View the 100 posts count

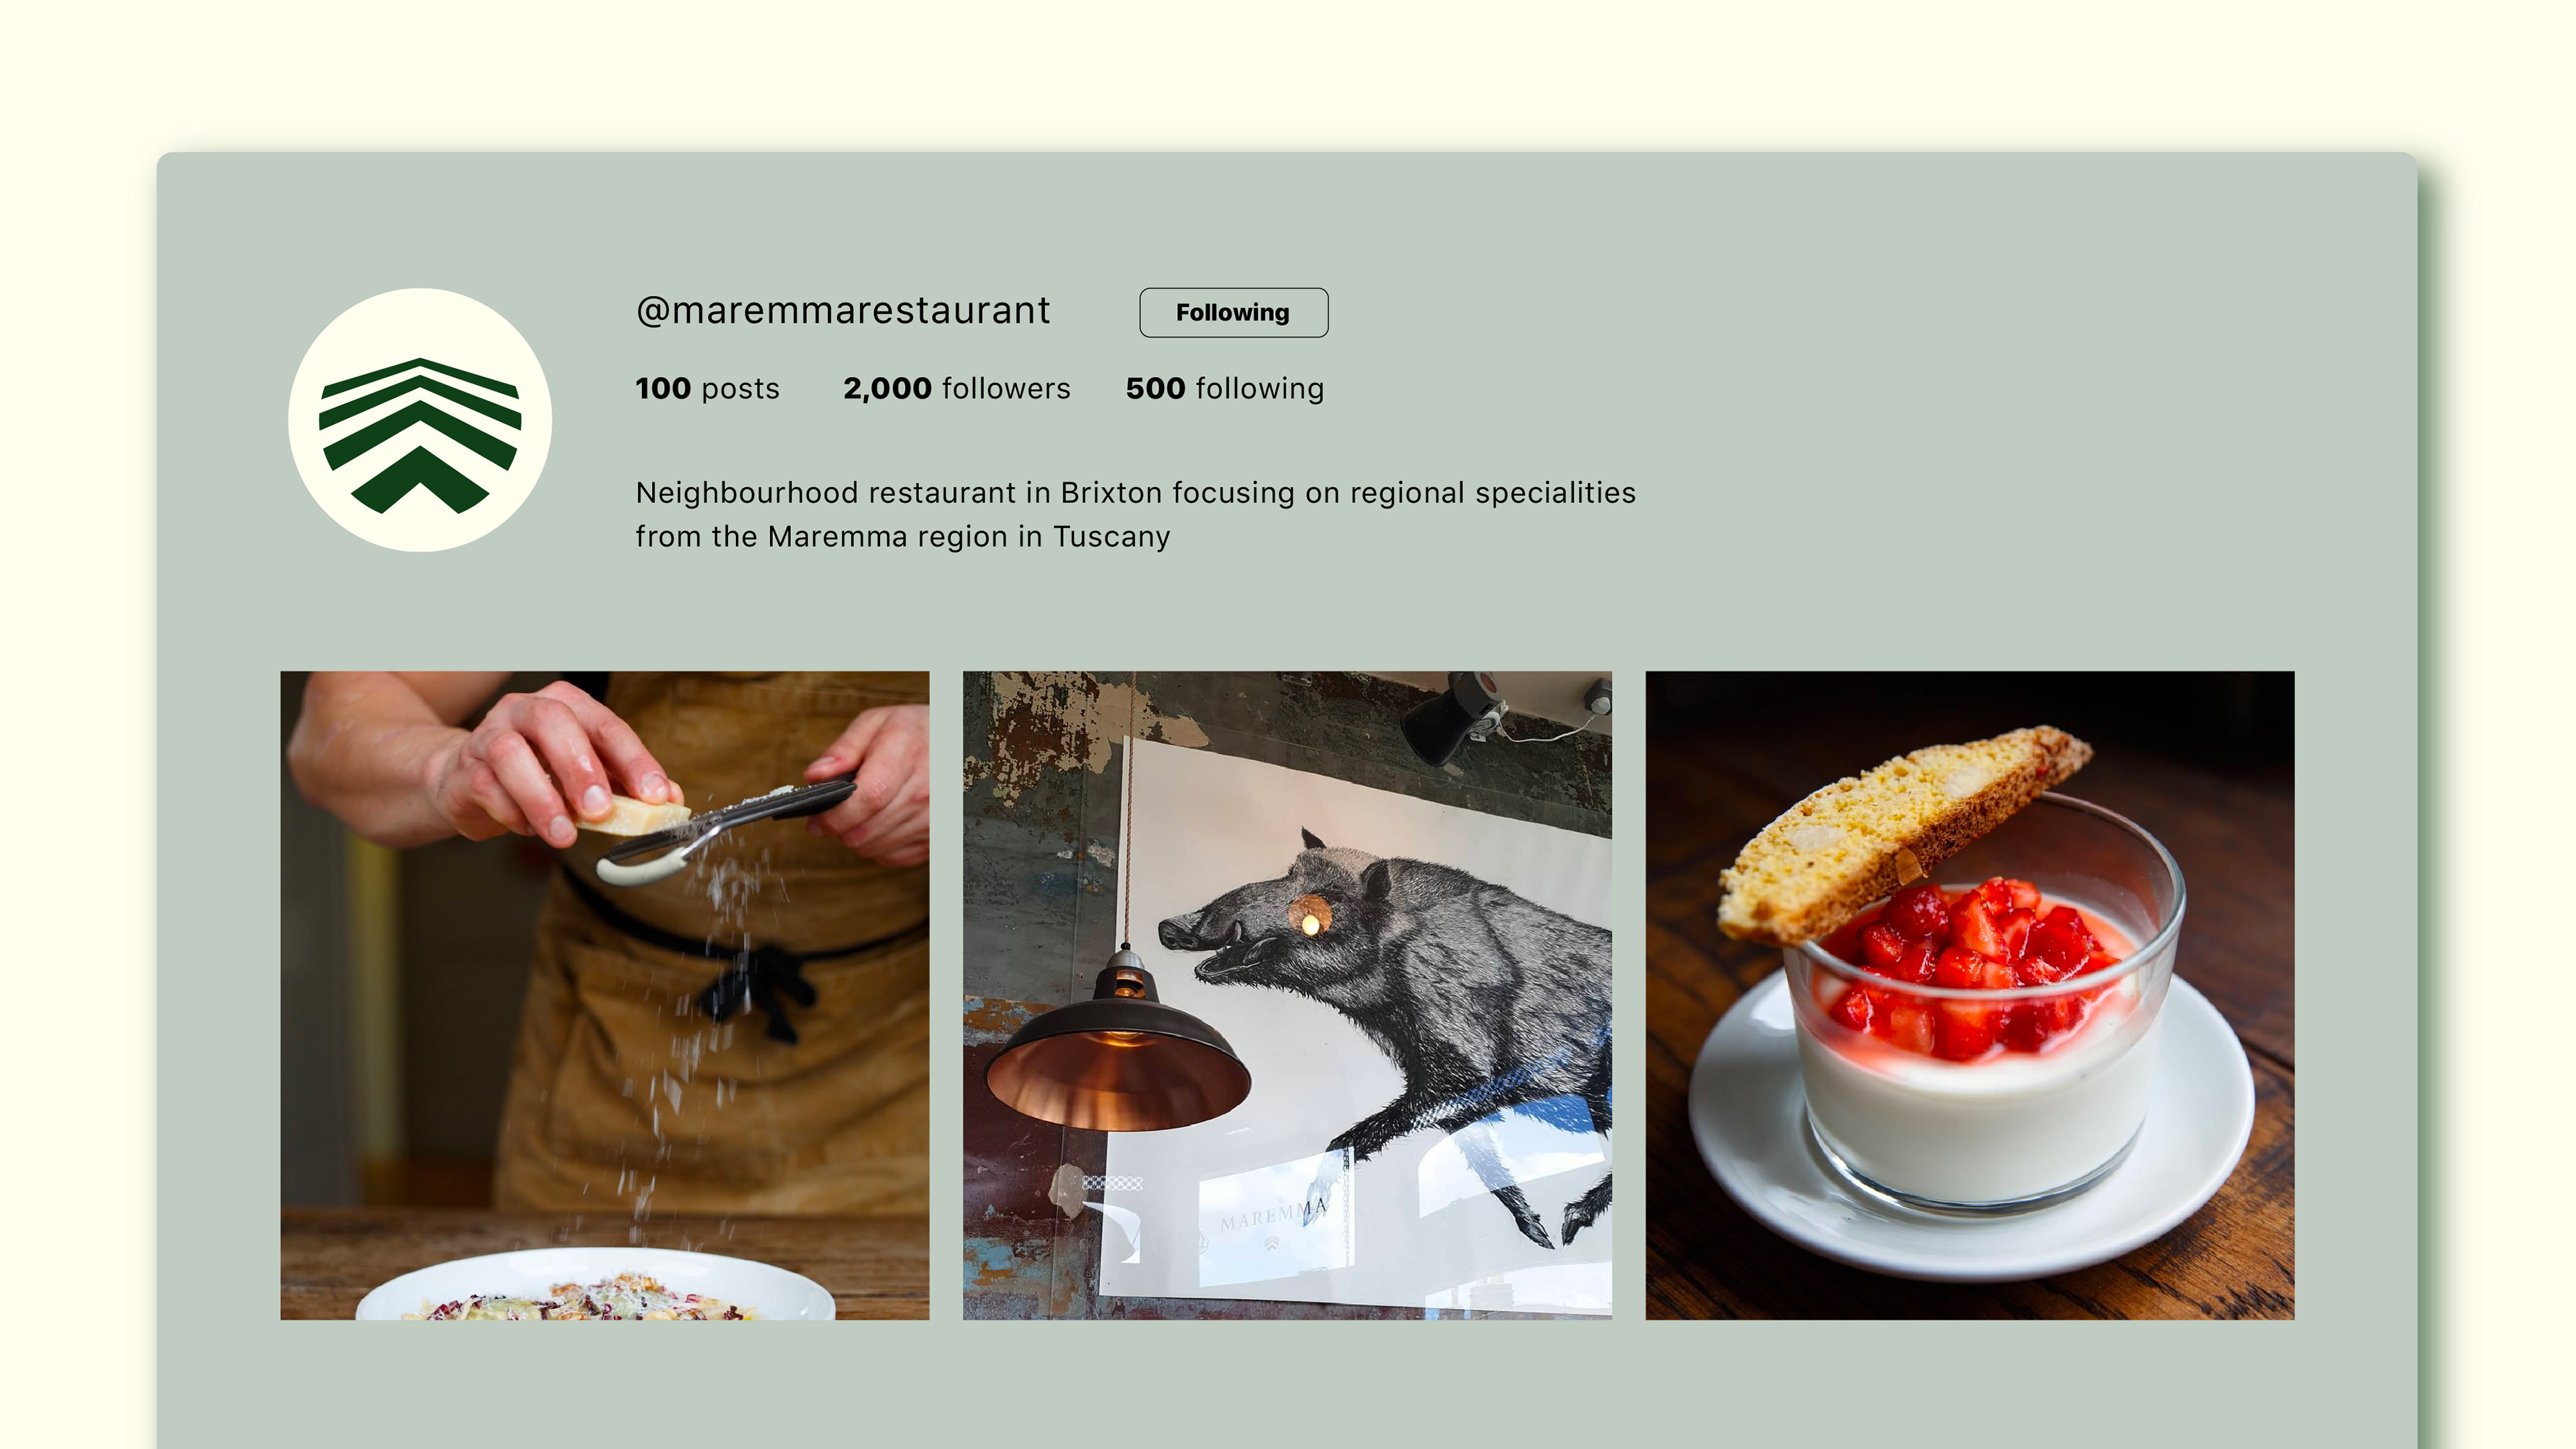(x=707, y=388)
